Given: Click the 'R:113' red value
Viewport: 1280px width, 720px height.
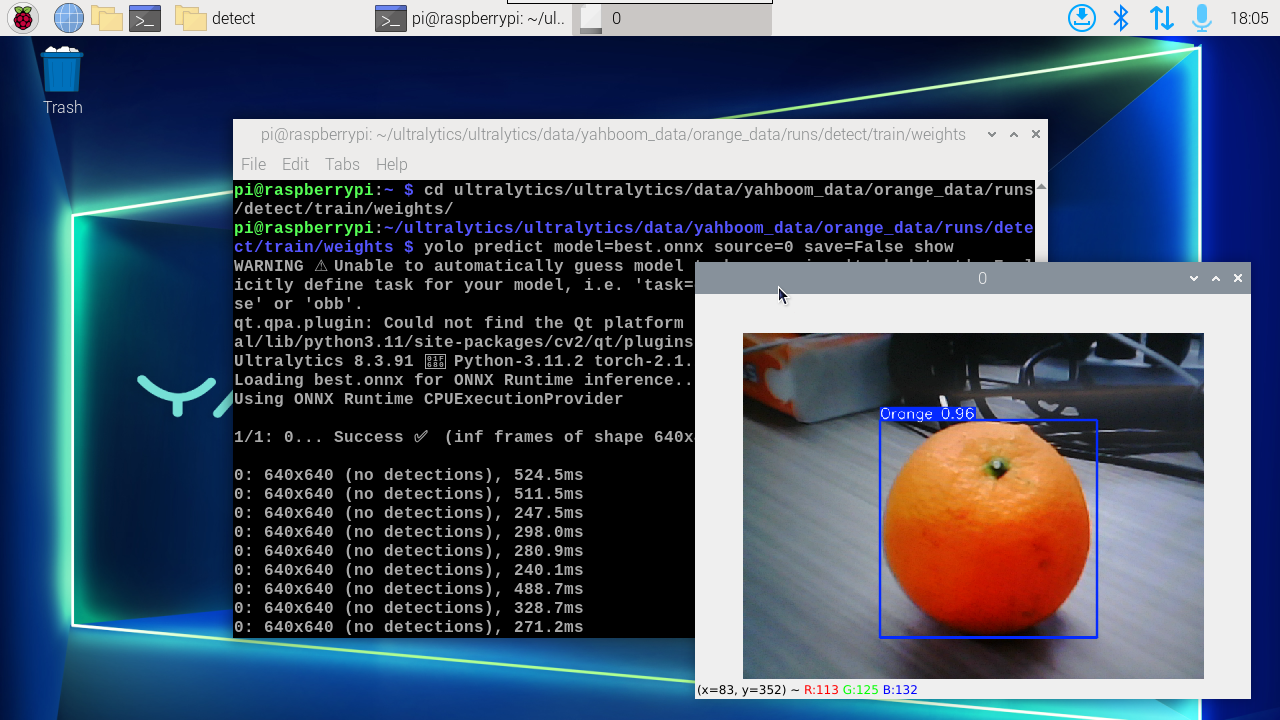Looking at the screenshot, I should pyautogui.click(x=821, y=690).
